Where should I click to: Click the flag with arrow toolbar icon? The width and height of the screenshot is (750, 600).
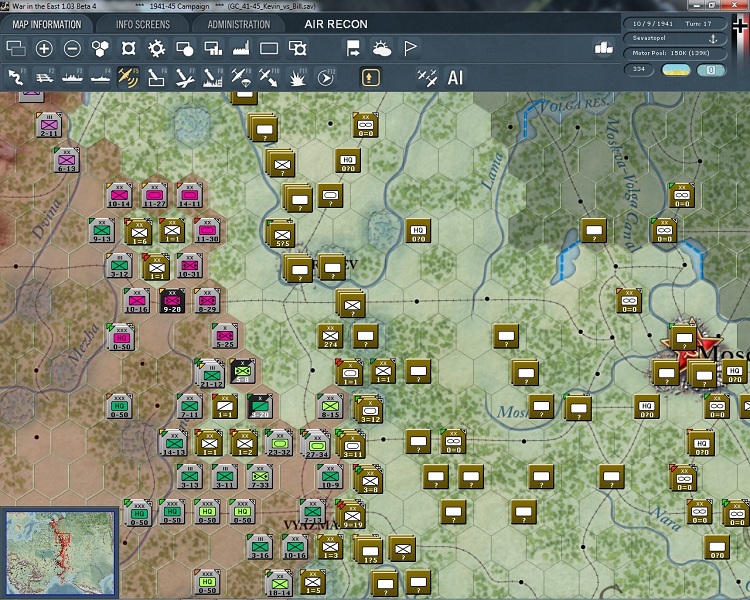(x=353, y=48)
